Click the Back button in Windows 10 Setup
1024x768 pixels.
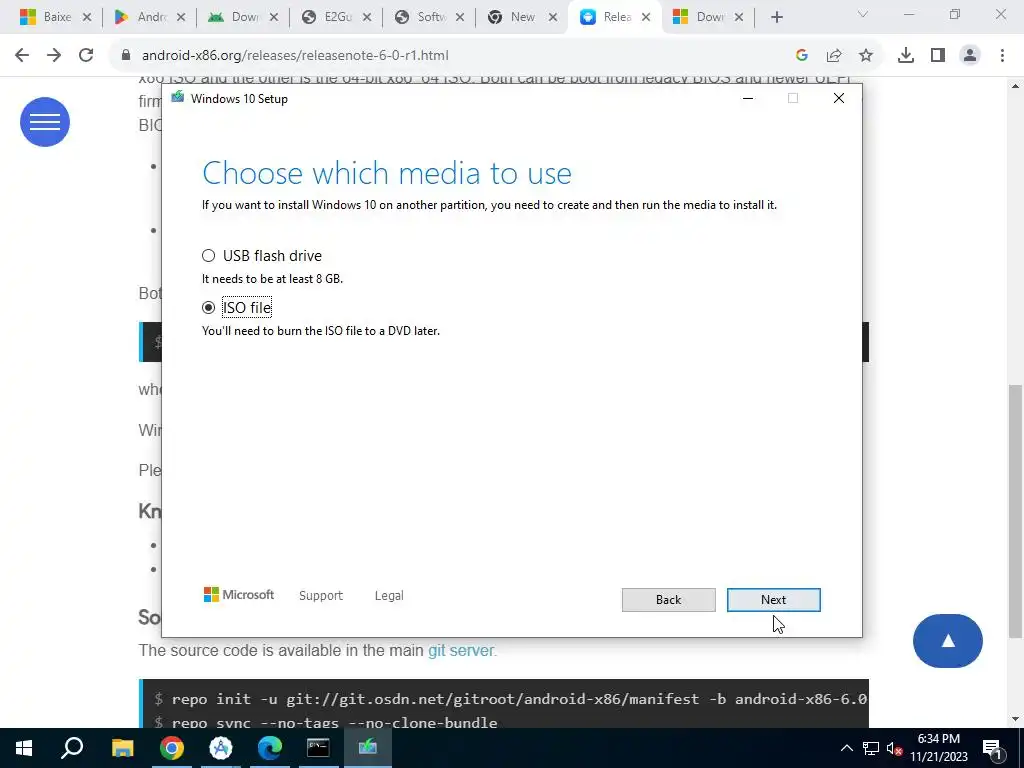coord(668,600)
